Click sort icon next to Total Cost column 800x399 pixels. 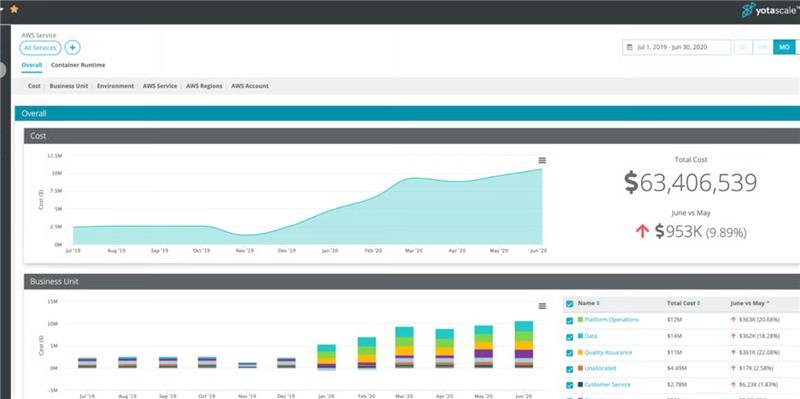pyautogui.click(x=698, y=303)
